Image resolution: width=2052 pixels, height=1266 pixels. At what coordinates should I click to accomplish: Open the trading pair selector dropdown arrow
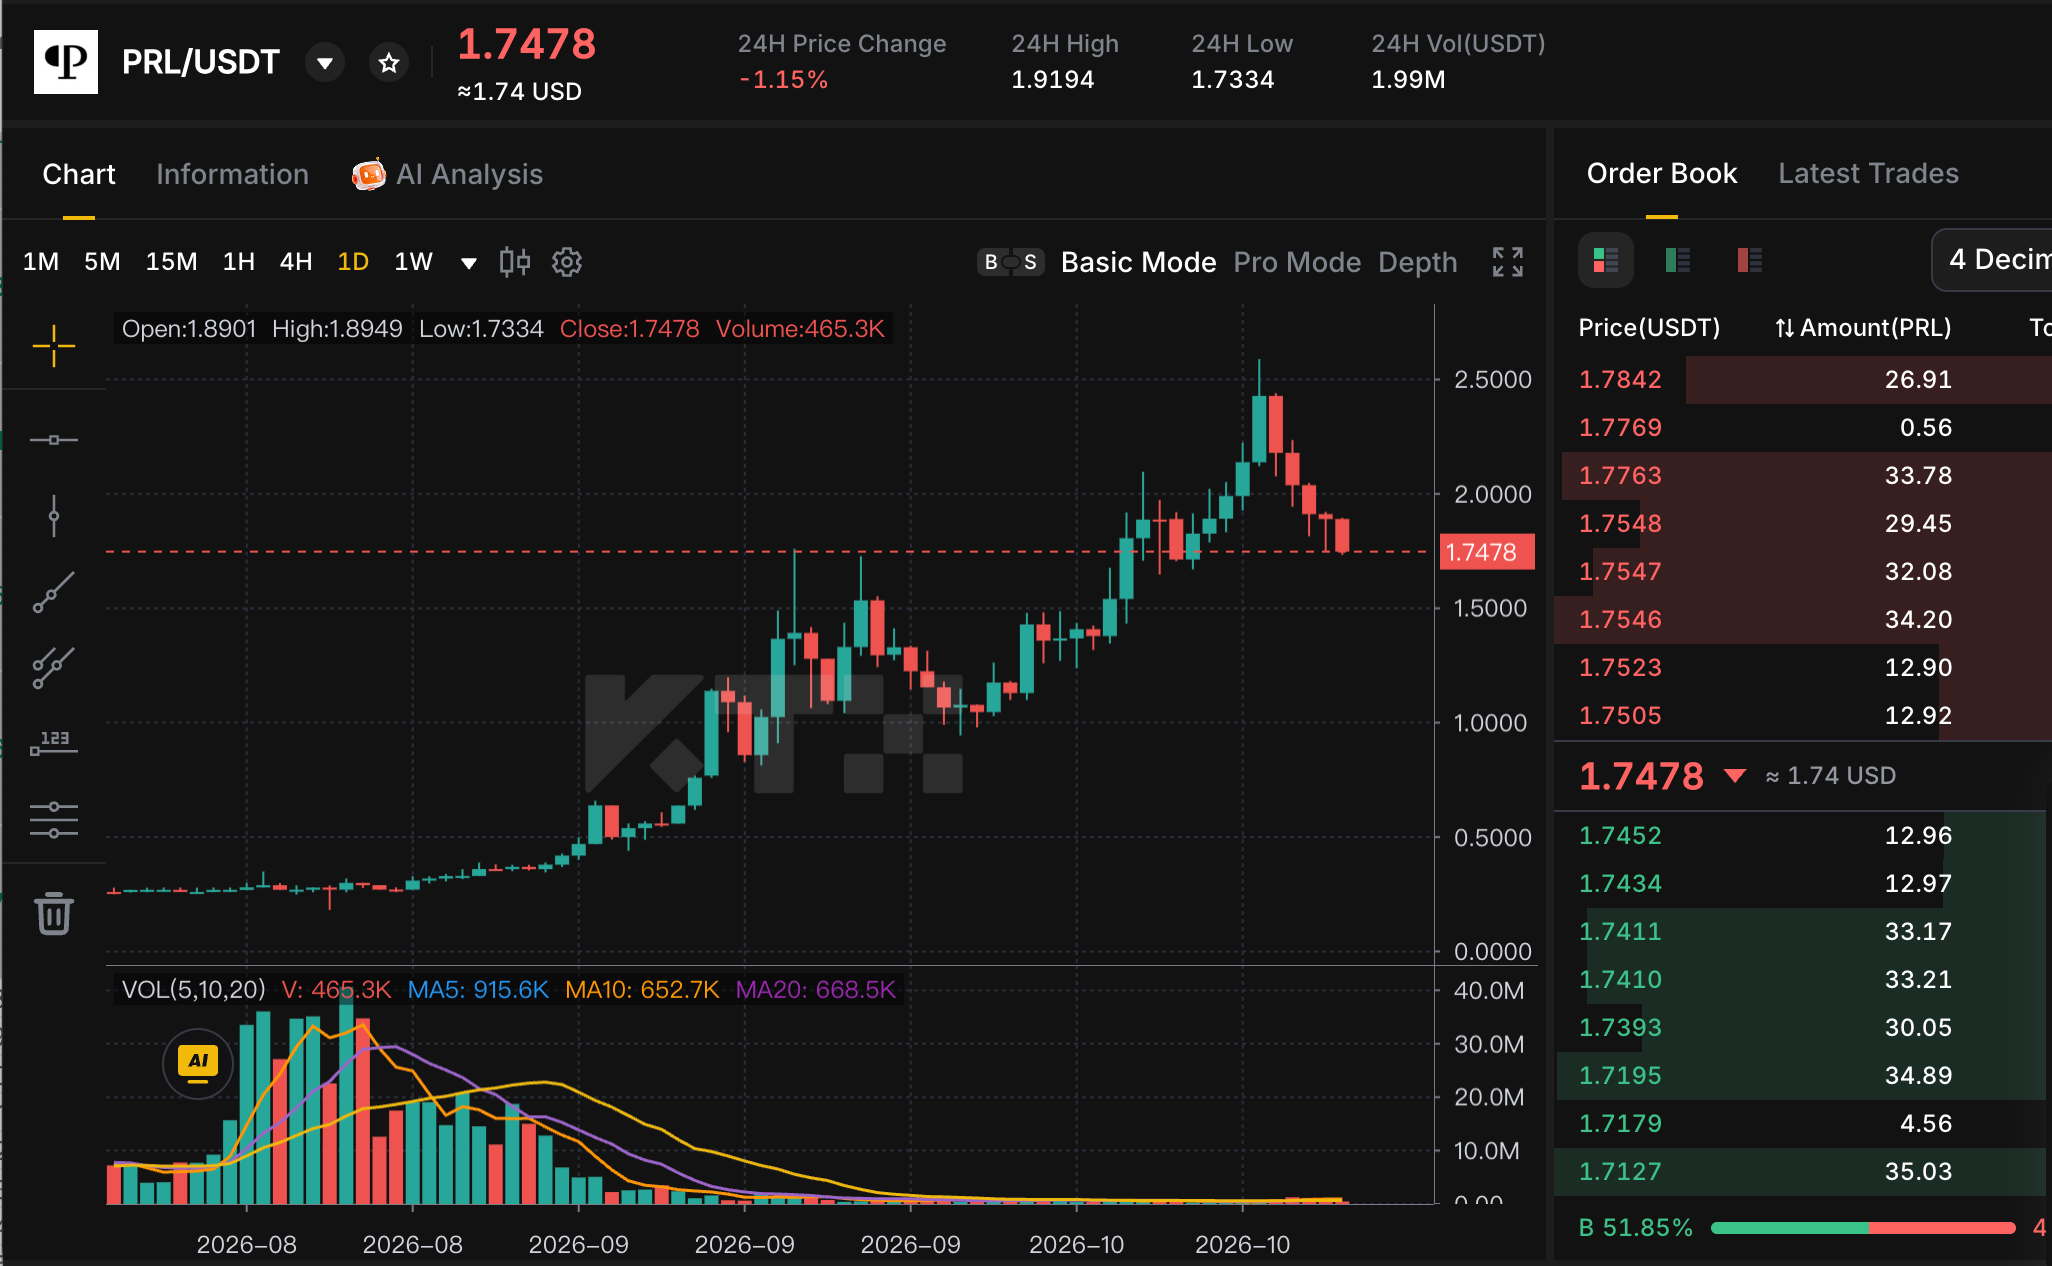coord(325,63)
